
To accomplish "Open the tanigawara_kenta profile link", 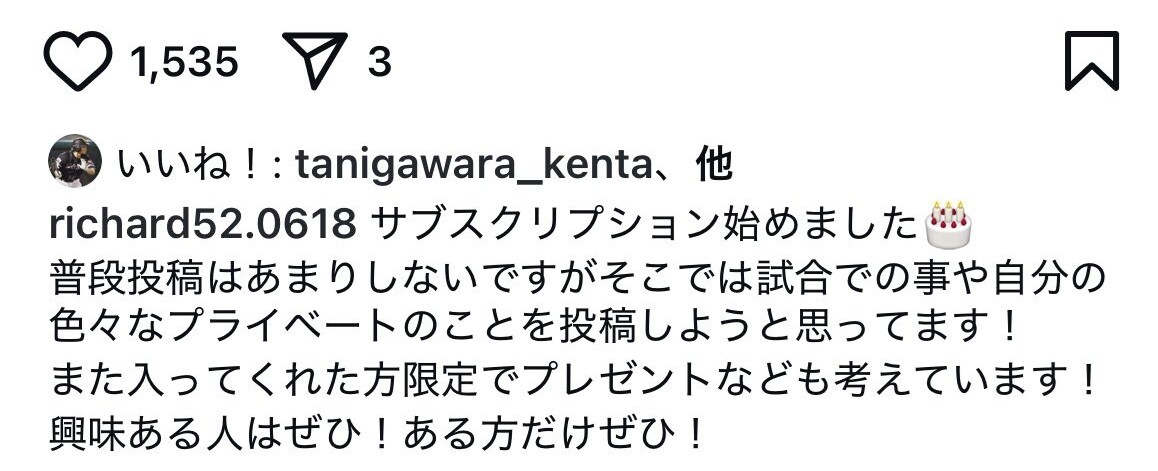I will pyautogui.click(x=472, y=167).
